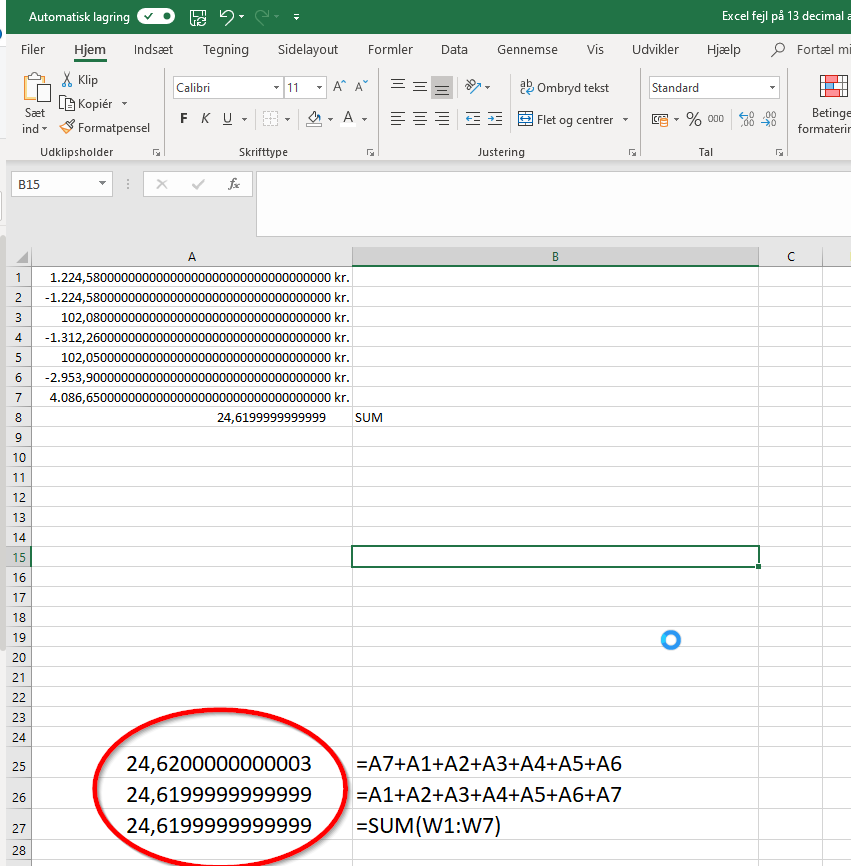Click the increase font size icon
The image size is (851, 866).
coord(339,87)
